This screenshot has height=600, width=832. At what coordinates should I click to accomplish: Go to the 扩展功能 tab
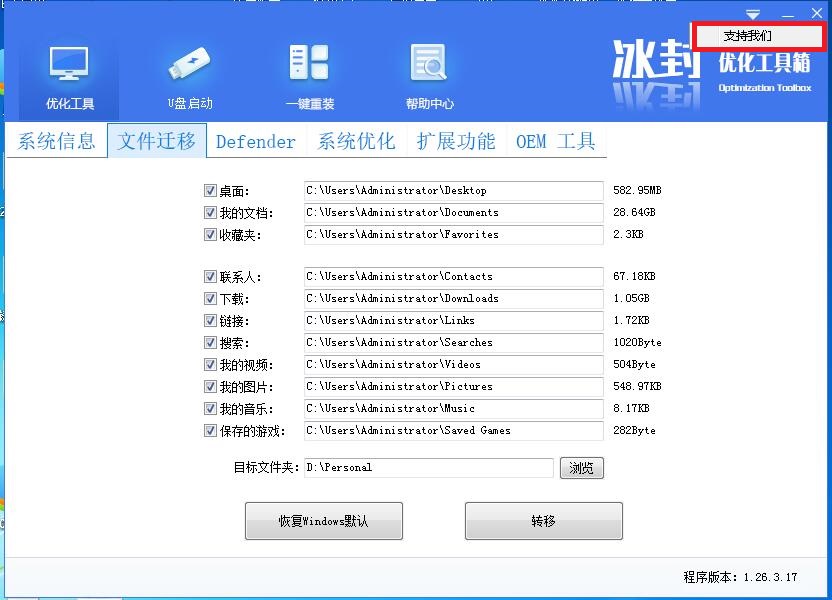click(456, 141)
